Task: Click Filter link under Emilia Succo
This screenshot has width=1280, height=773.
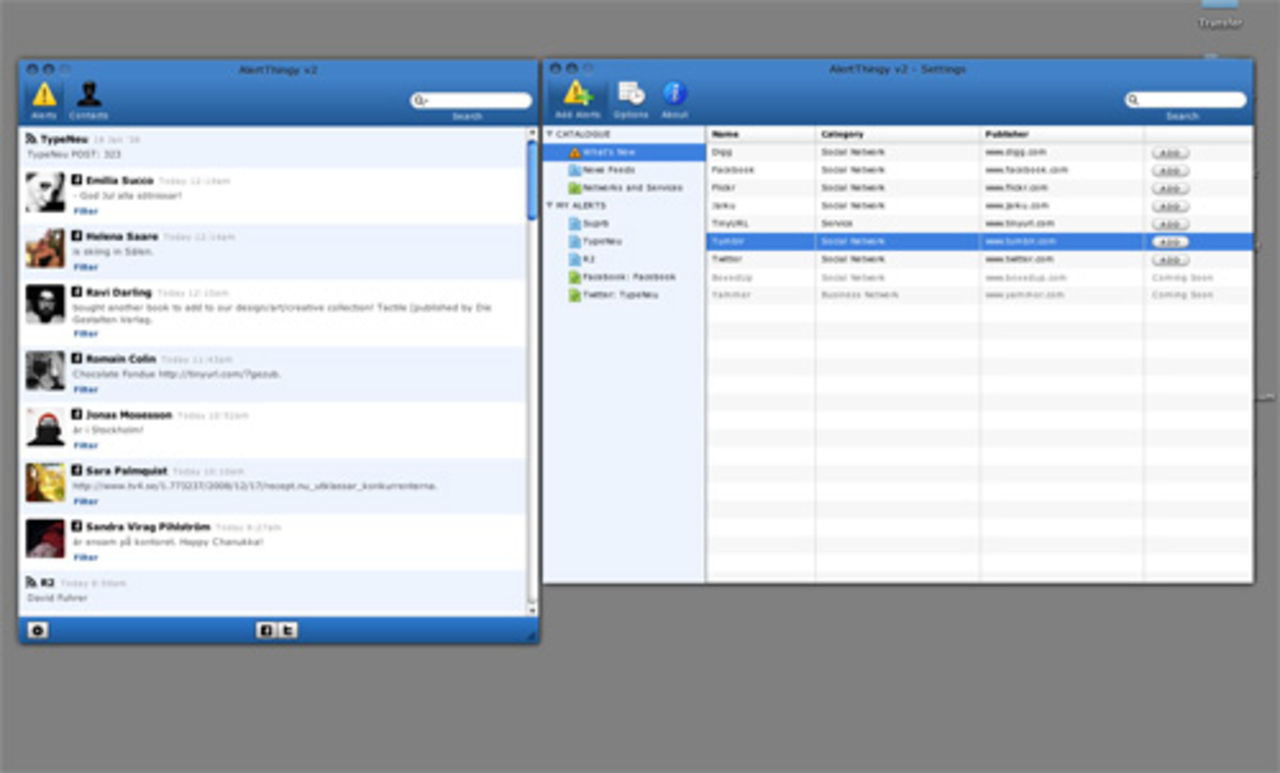Action: (x=86, y=211)
